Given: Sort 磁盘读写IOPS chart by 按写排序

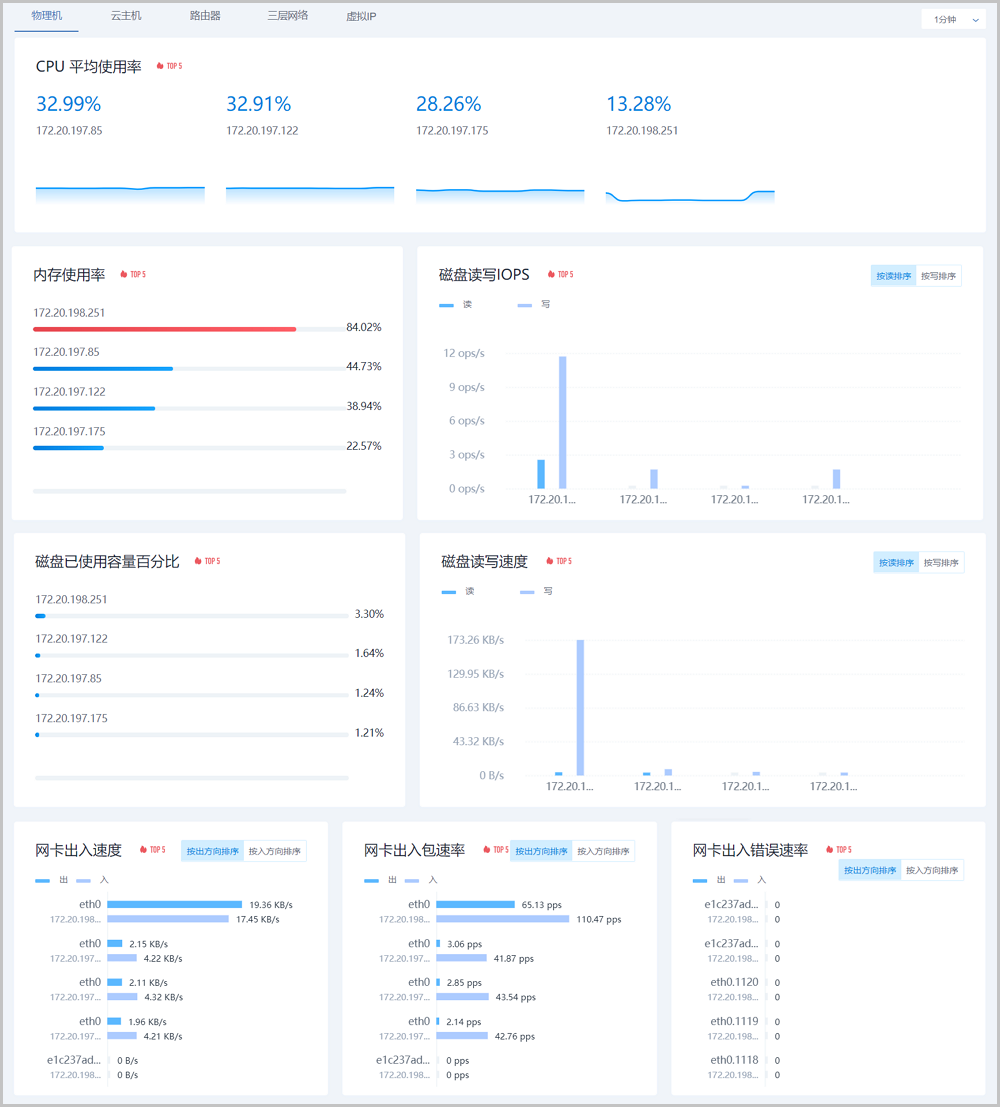Looking at the screenshot, I should [939, 276].
